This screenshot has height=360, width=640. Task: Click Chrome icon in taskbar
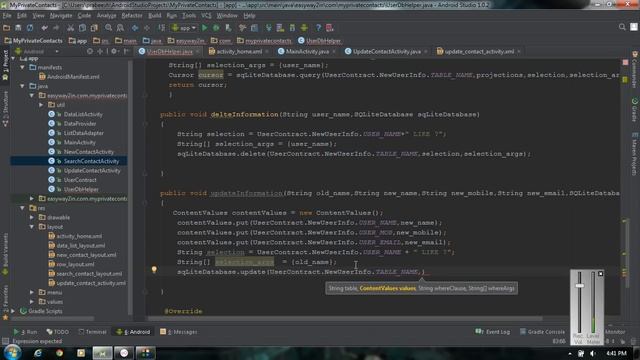(60, 353)
